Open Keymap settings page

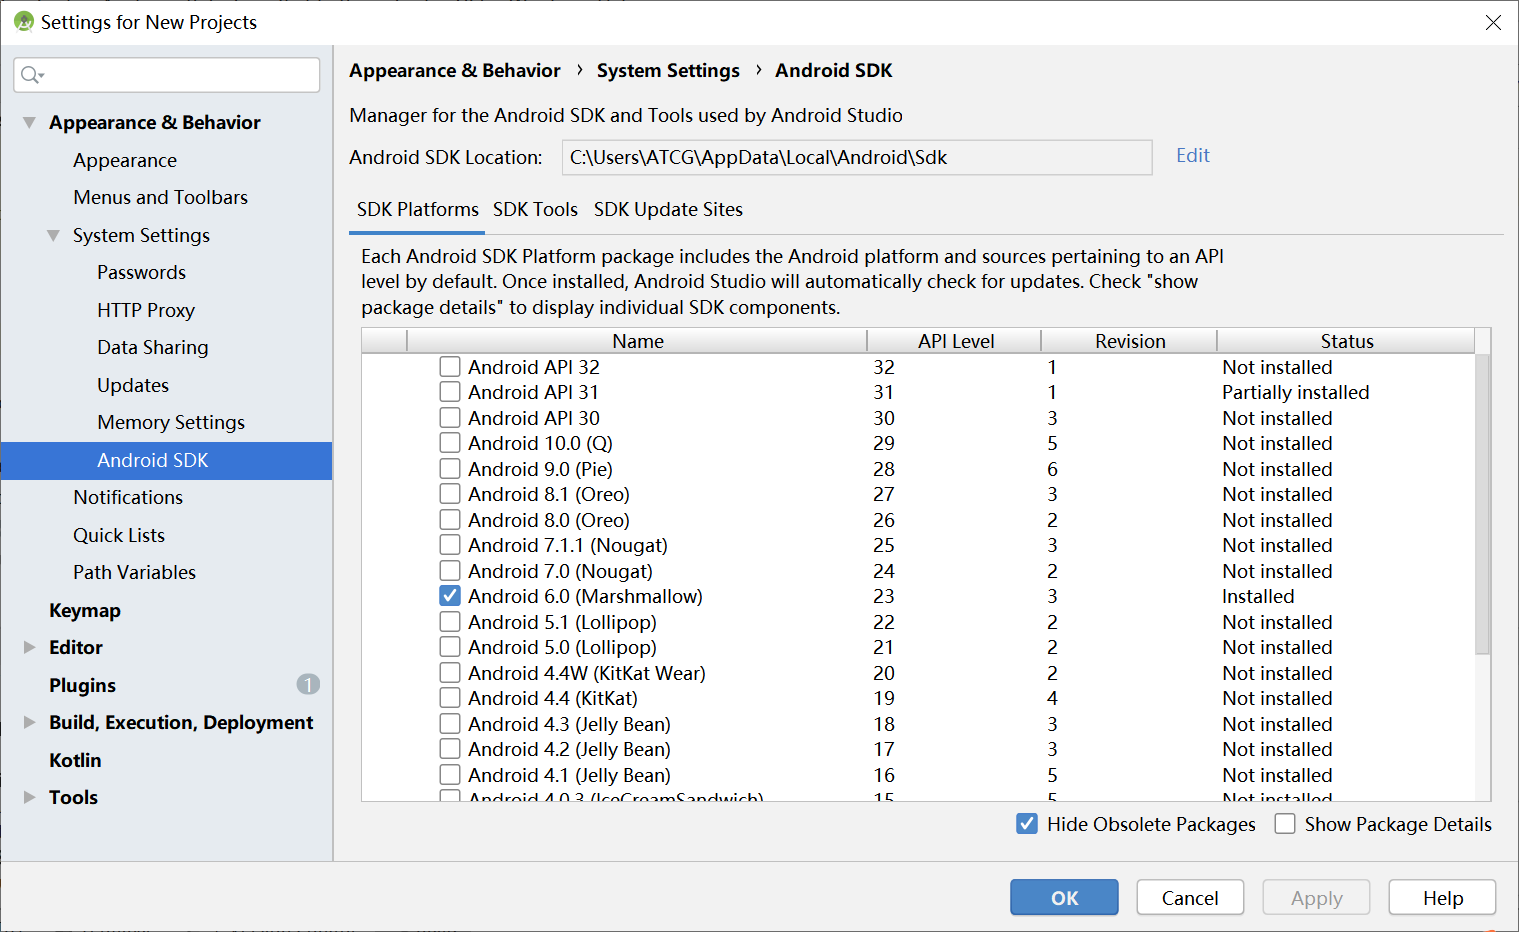point(85,610)
